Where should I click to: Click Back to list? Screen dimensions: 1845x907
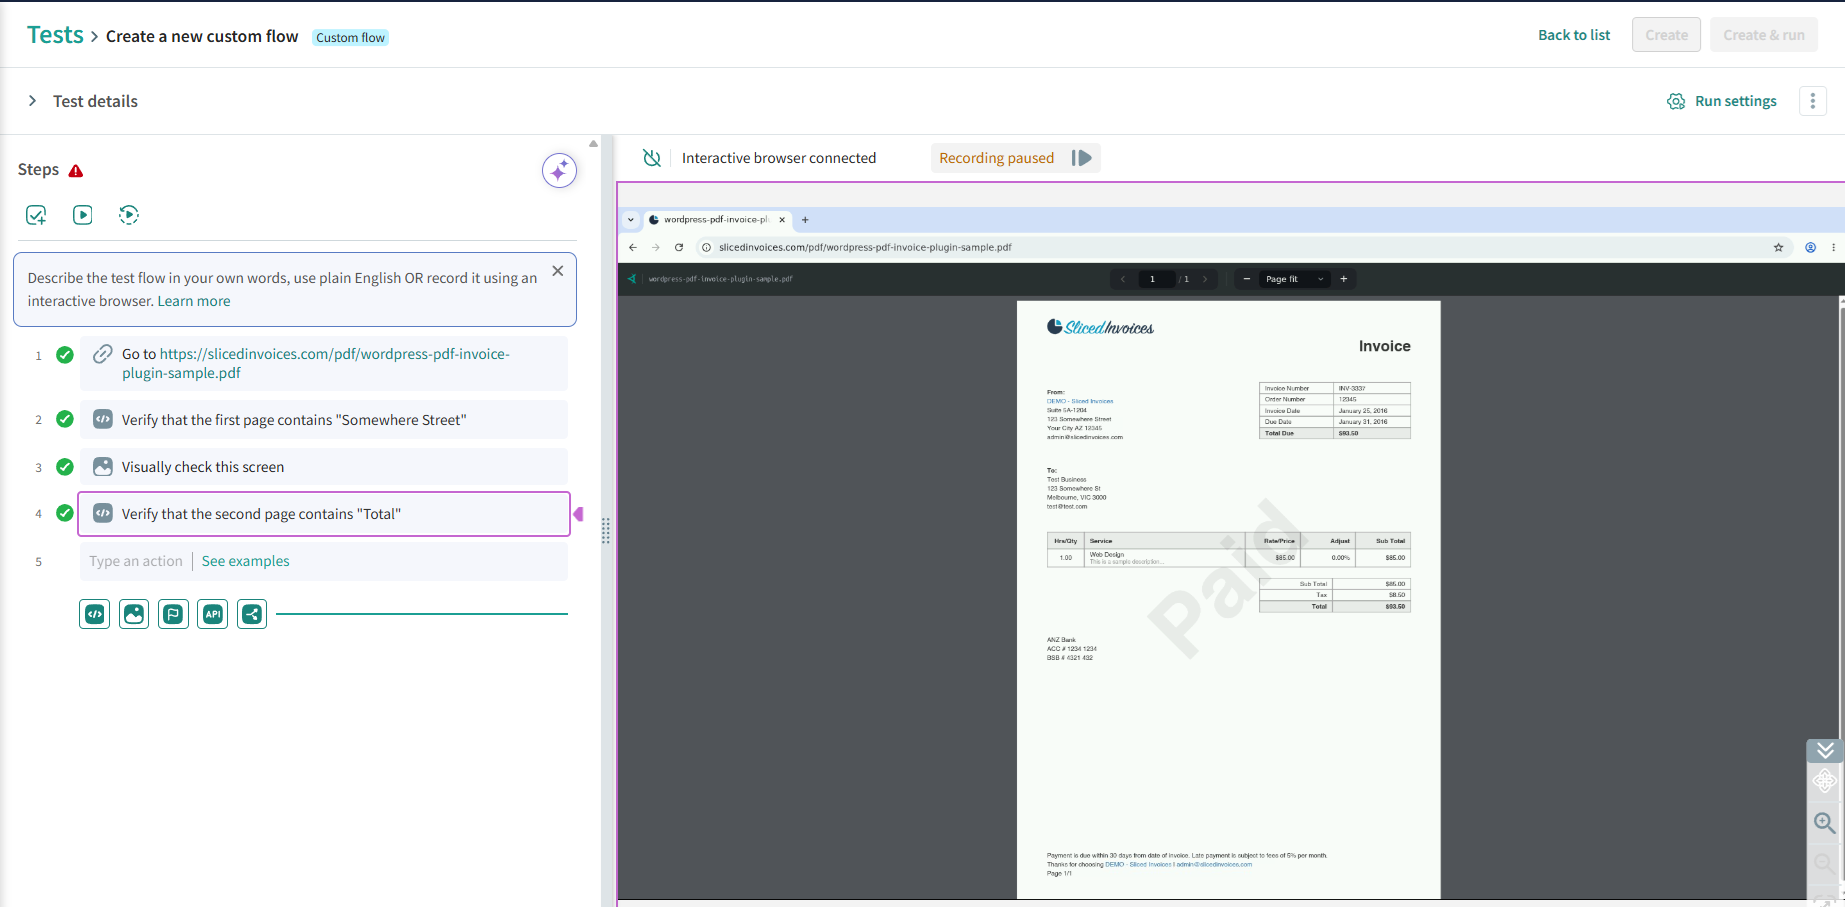(x=1574, y=35)
